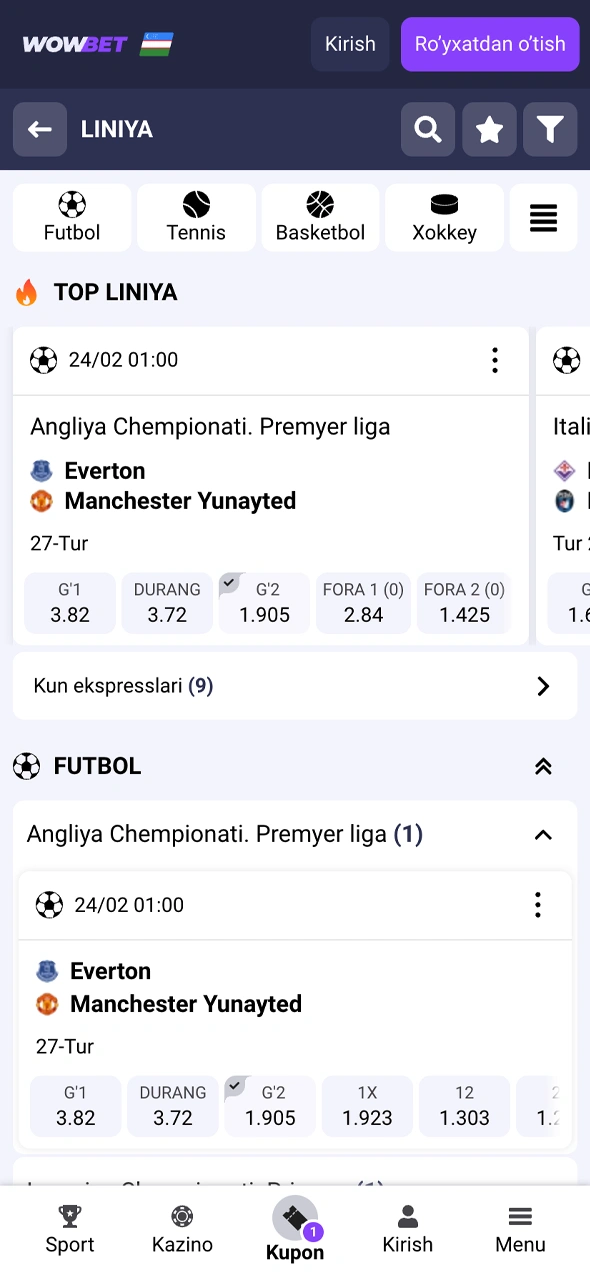Open the three-dot menu on the Everton match
Image resolution: width=590 pixels, height=1280 pixels.
coord(495,360)
